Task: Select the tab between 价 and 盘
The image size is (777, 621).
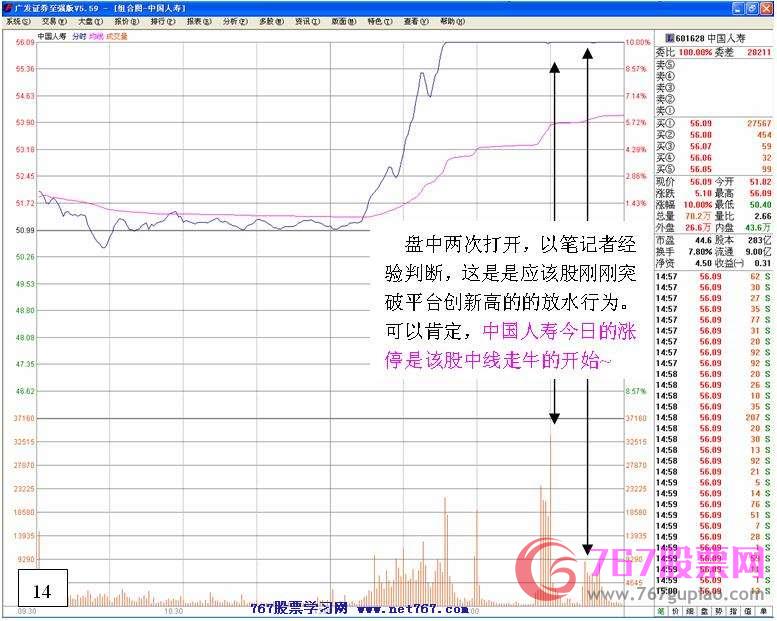Action: coord(690,611)
